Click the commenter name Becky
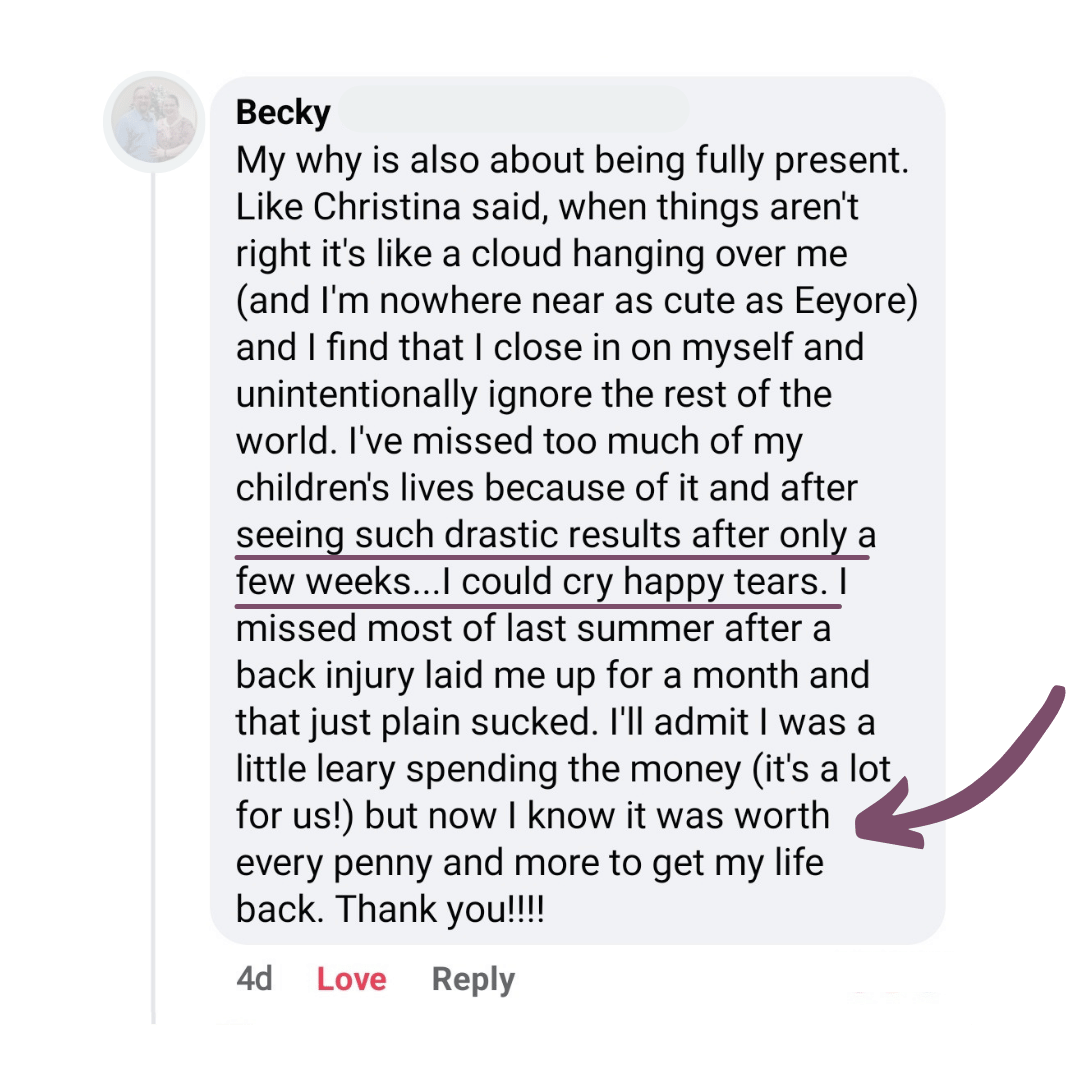Viewport: 1080px width, 1080px height. (x=283, y=112)
